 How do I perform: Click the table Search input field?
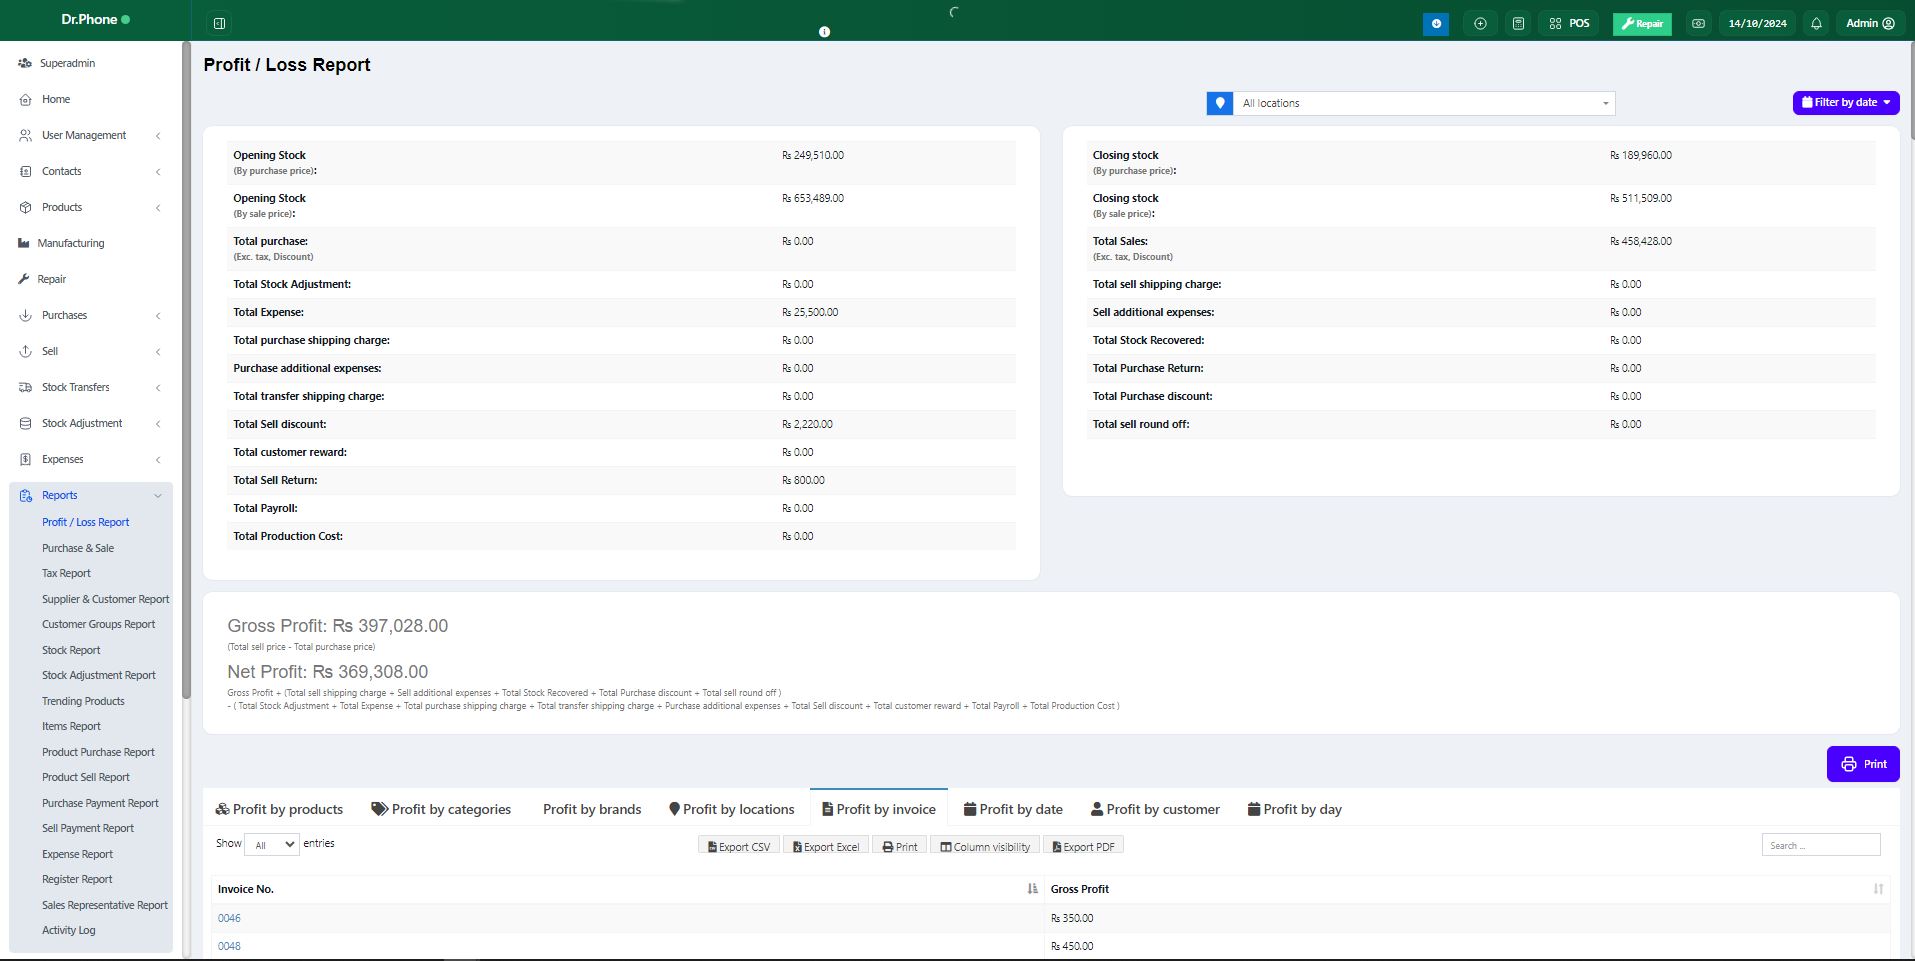1820,845
